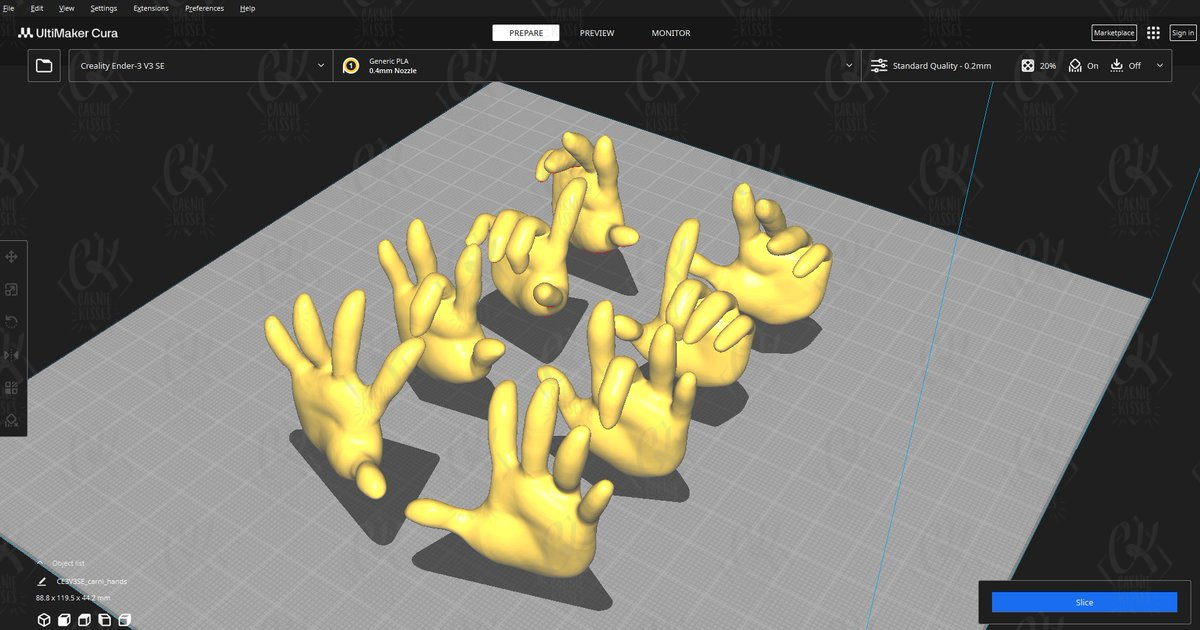
Task: Click the open file folder icon
Action: point(44,66)
